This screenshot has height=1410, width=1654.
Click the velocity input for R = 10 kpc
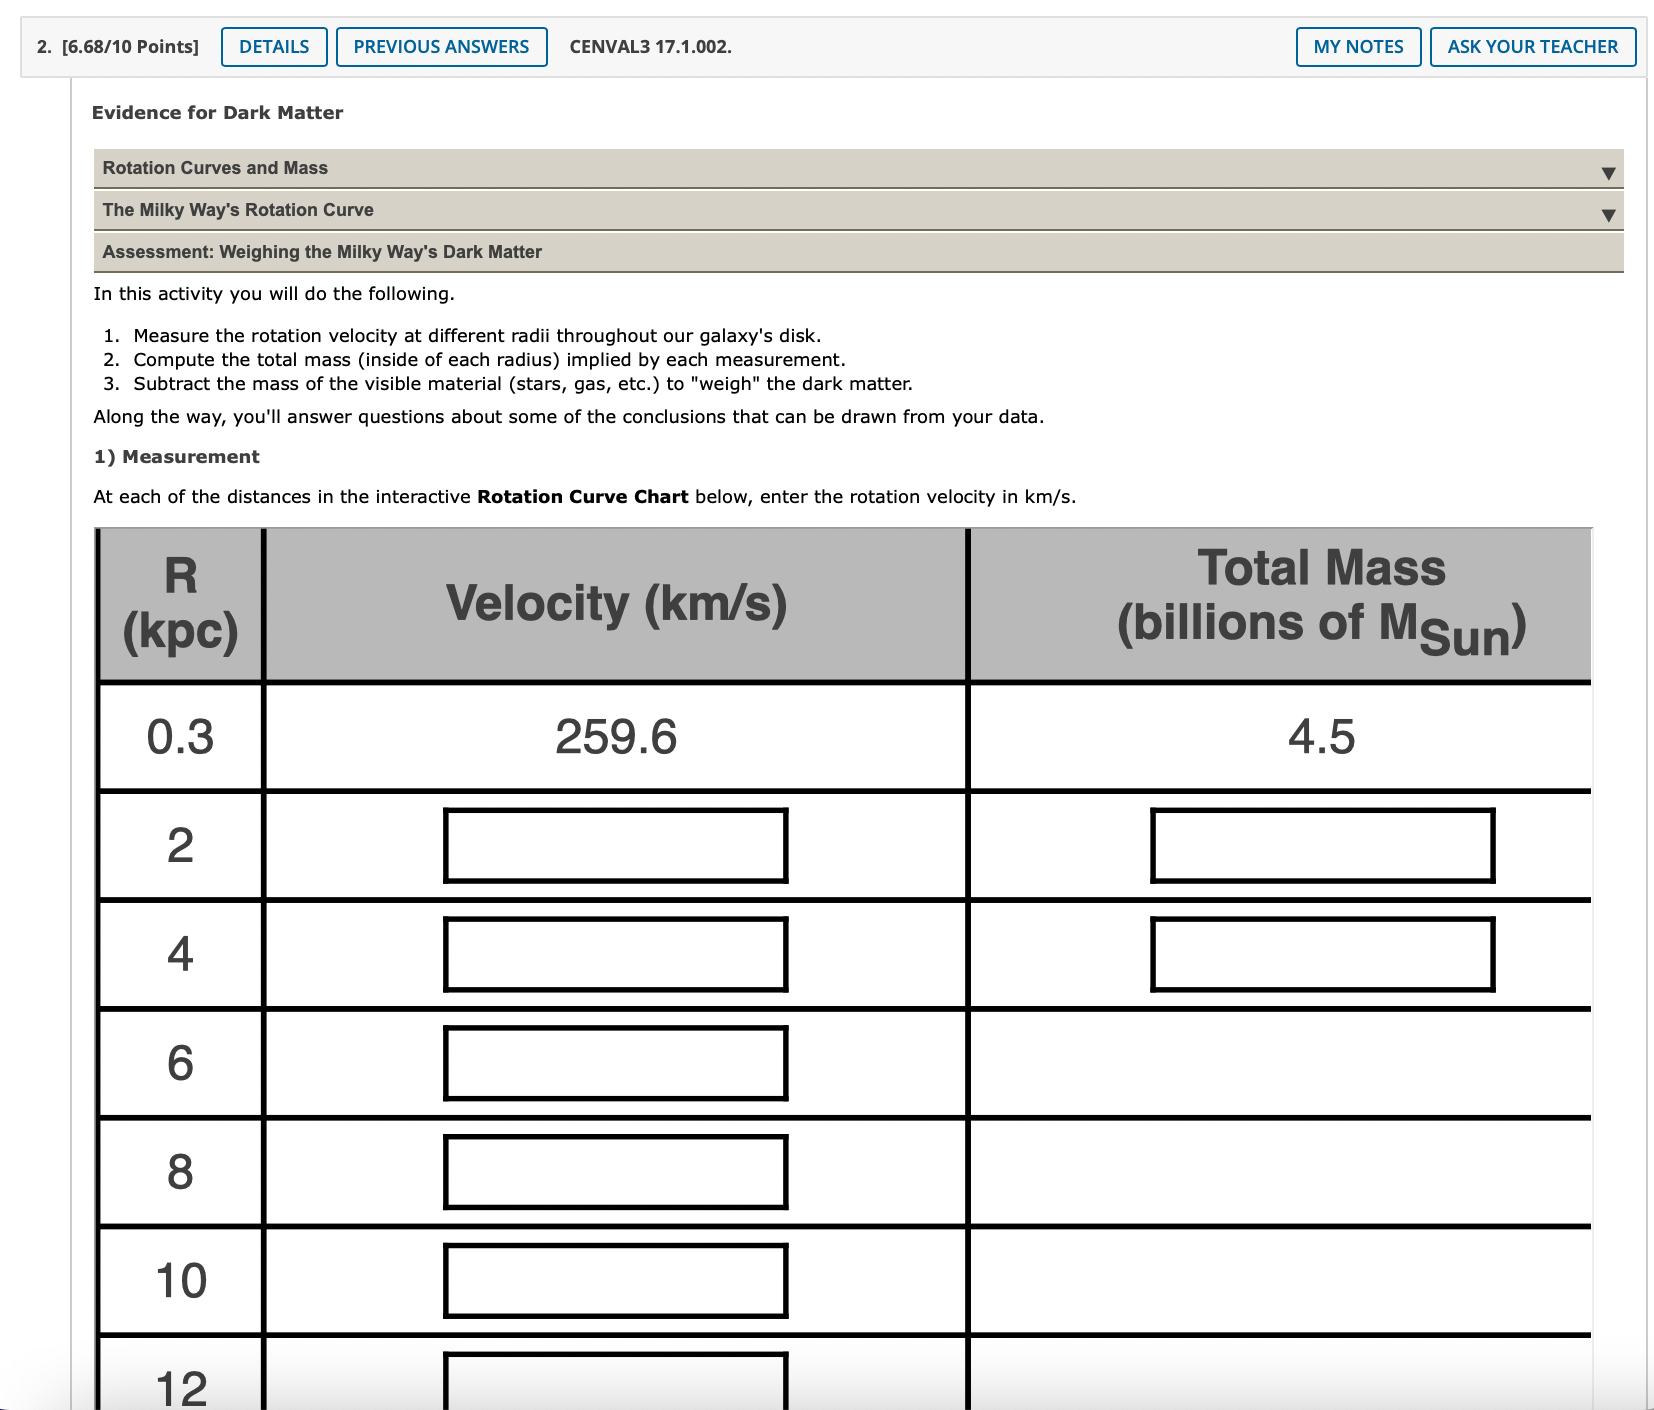[x=615, y=1281]
